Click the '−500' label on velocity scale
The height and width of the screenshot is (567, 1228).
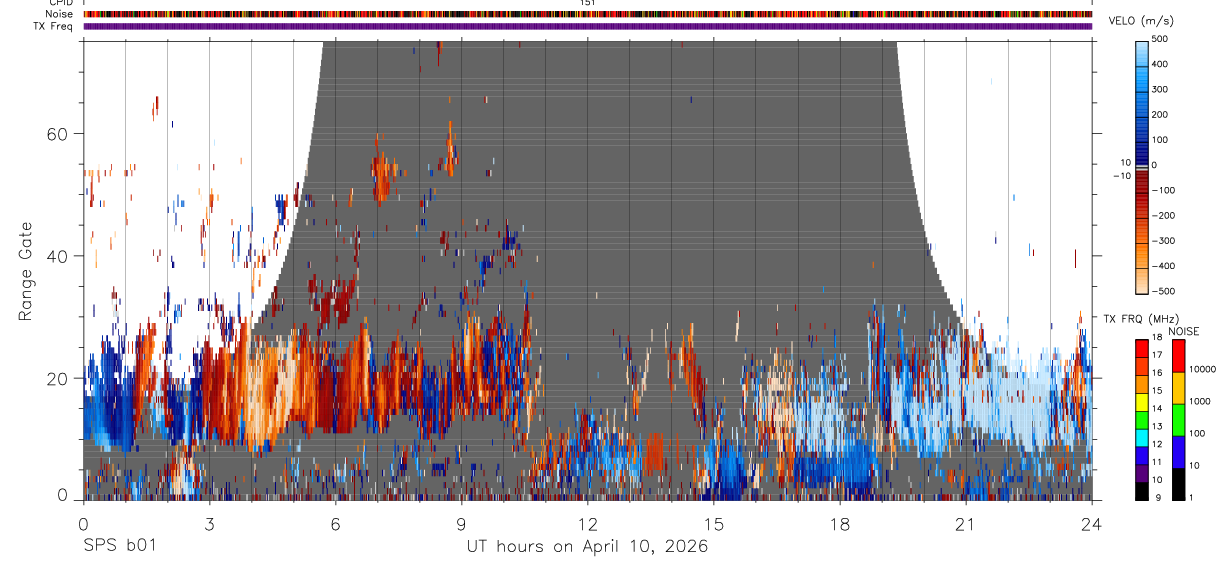tap(1164, 290)
